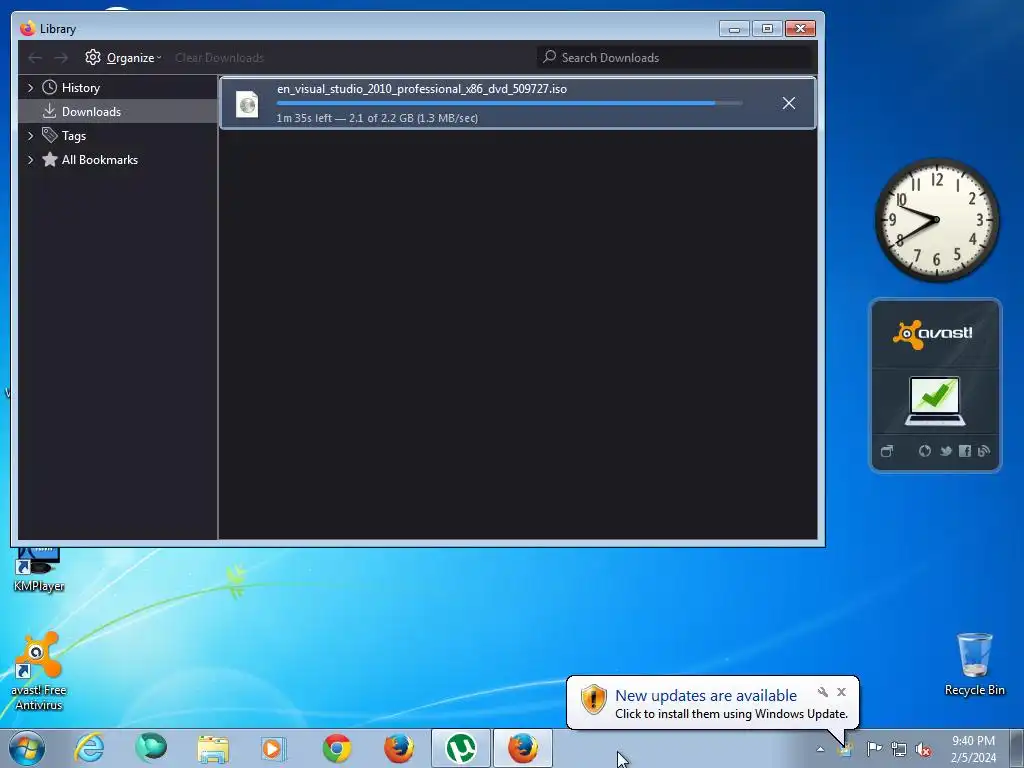The height and width of the screenshot is (768, 1024).
Task: Click the Firefox icon in Library title bar
Action: click(x=28, y=29)
